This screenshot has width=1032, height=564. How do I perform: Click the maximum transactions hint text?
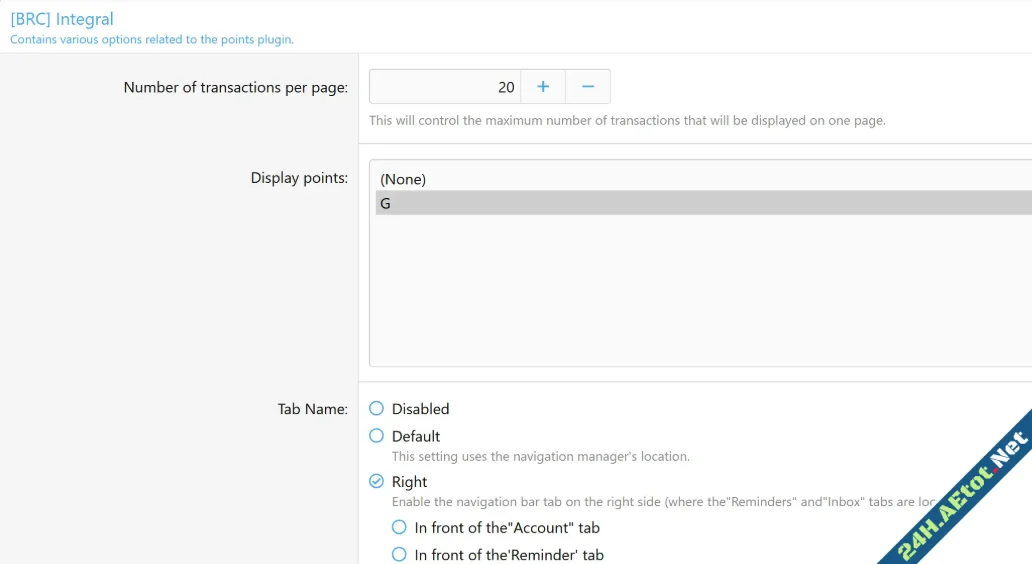[x=627, y=121]
